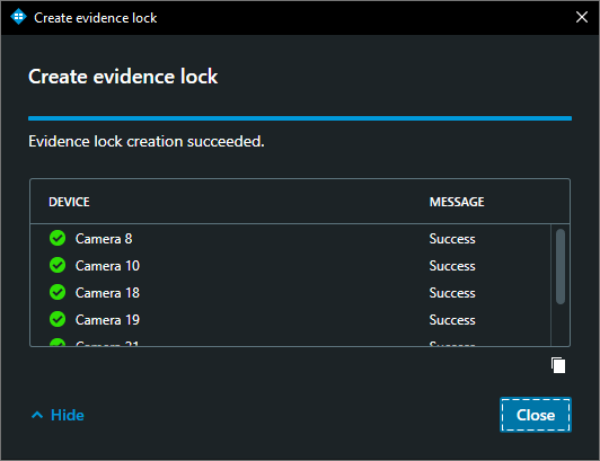
Task: Click the Success message for Camera 8
Action: (x=452, y=239)
